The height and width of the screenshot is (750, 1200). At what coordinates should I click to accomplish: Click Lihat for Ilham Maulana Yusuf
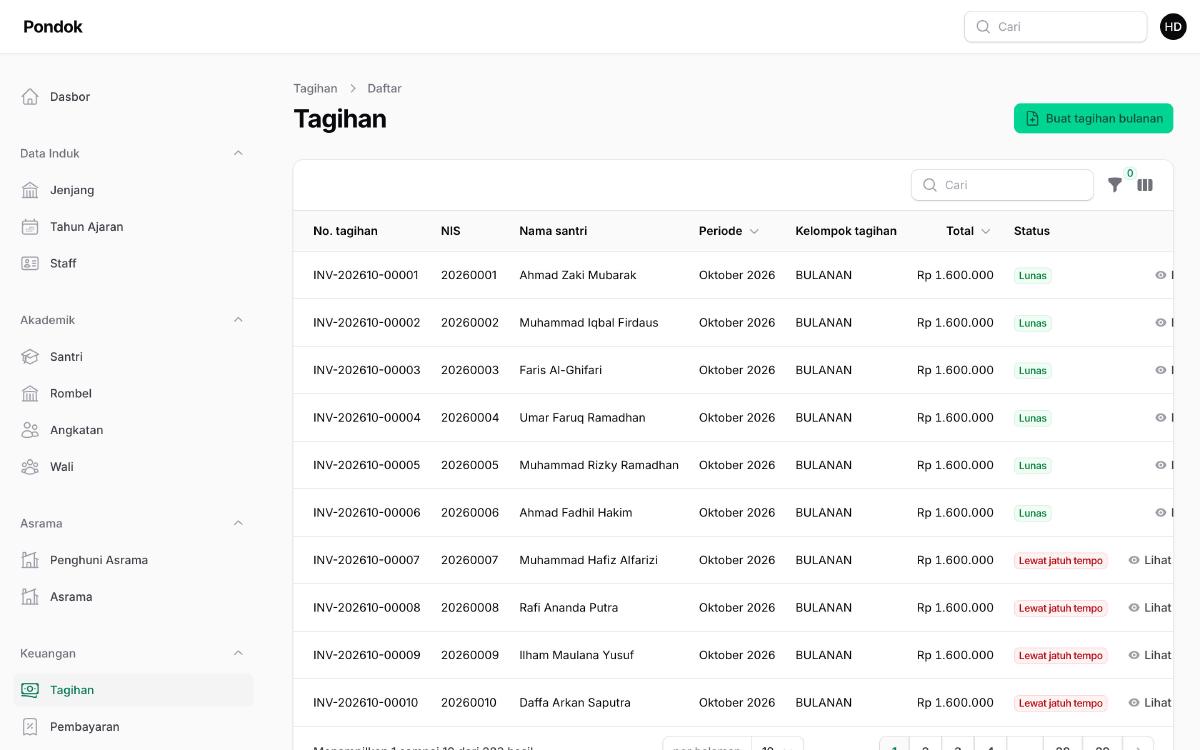[1150, 655]
